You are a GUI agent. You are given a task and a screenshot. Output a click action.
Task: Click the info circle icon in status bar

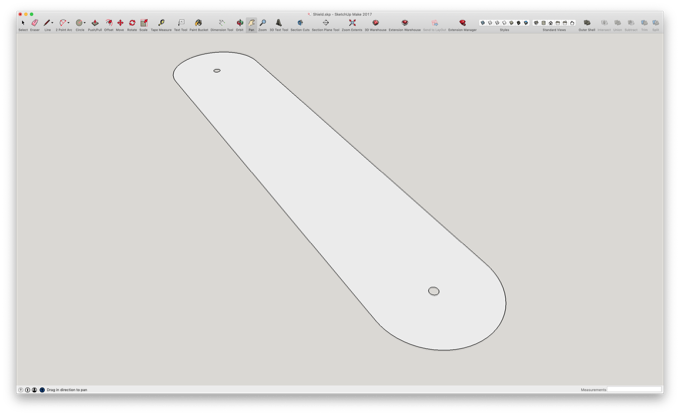[27, 390]
